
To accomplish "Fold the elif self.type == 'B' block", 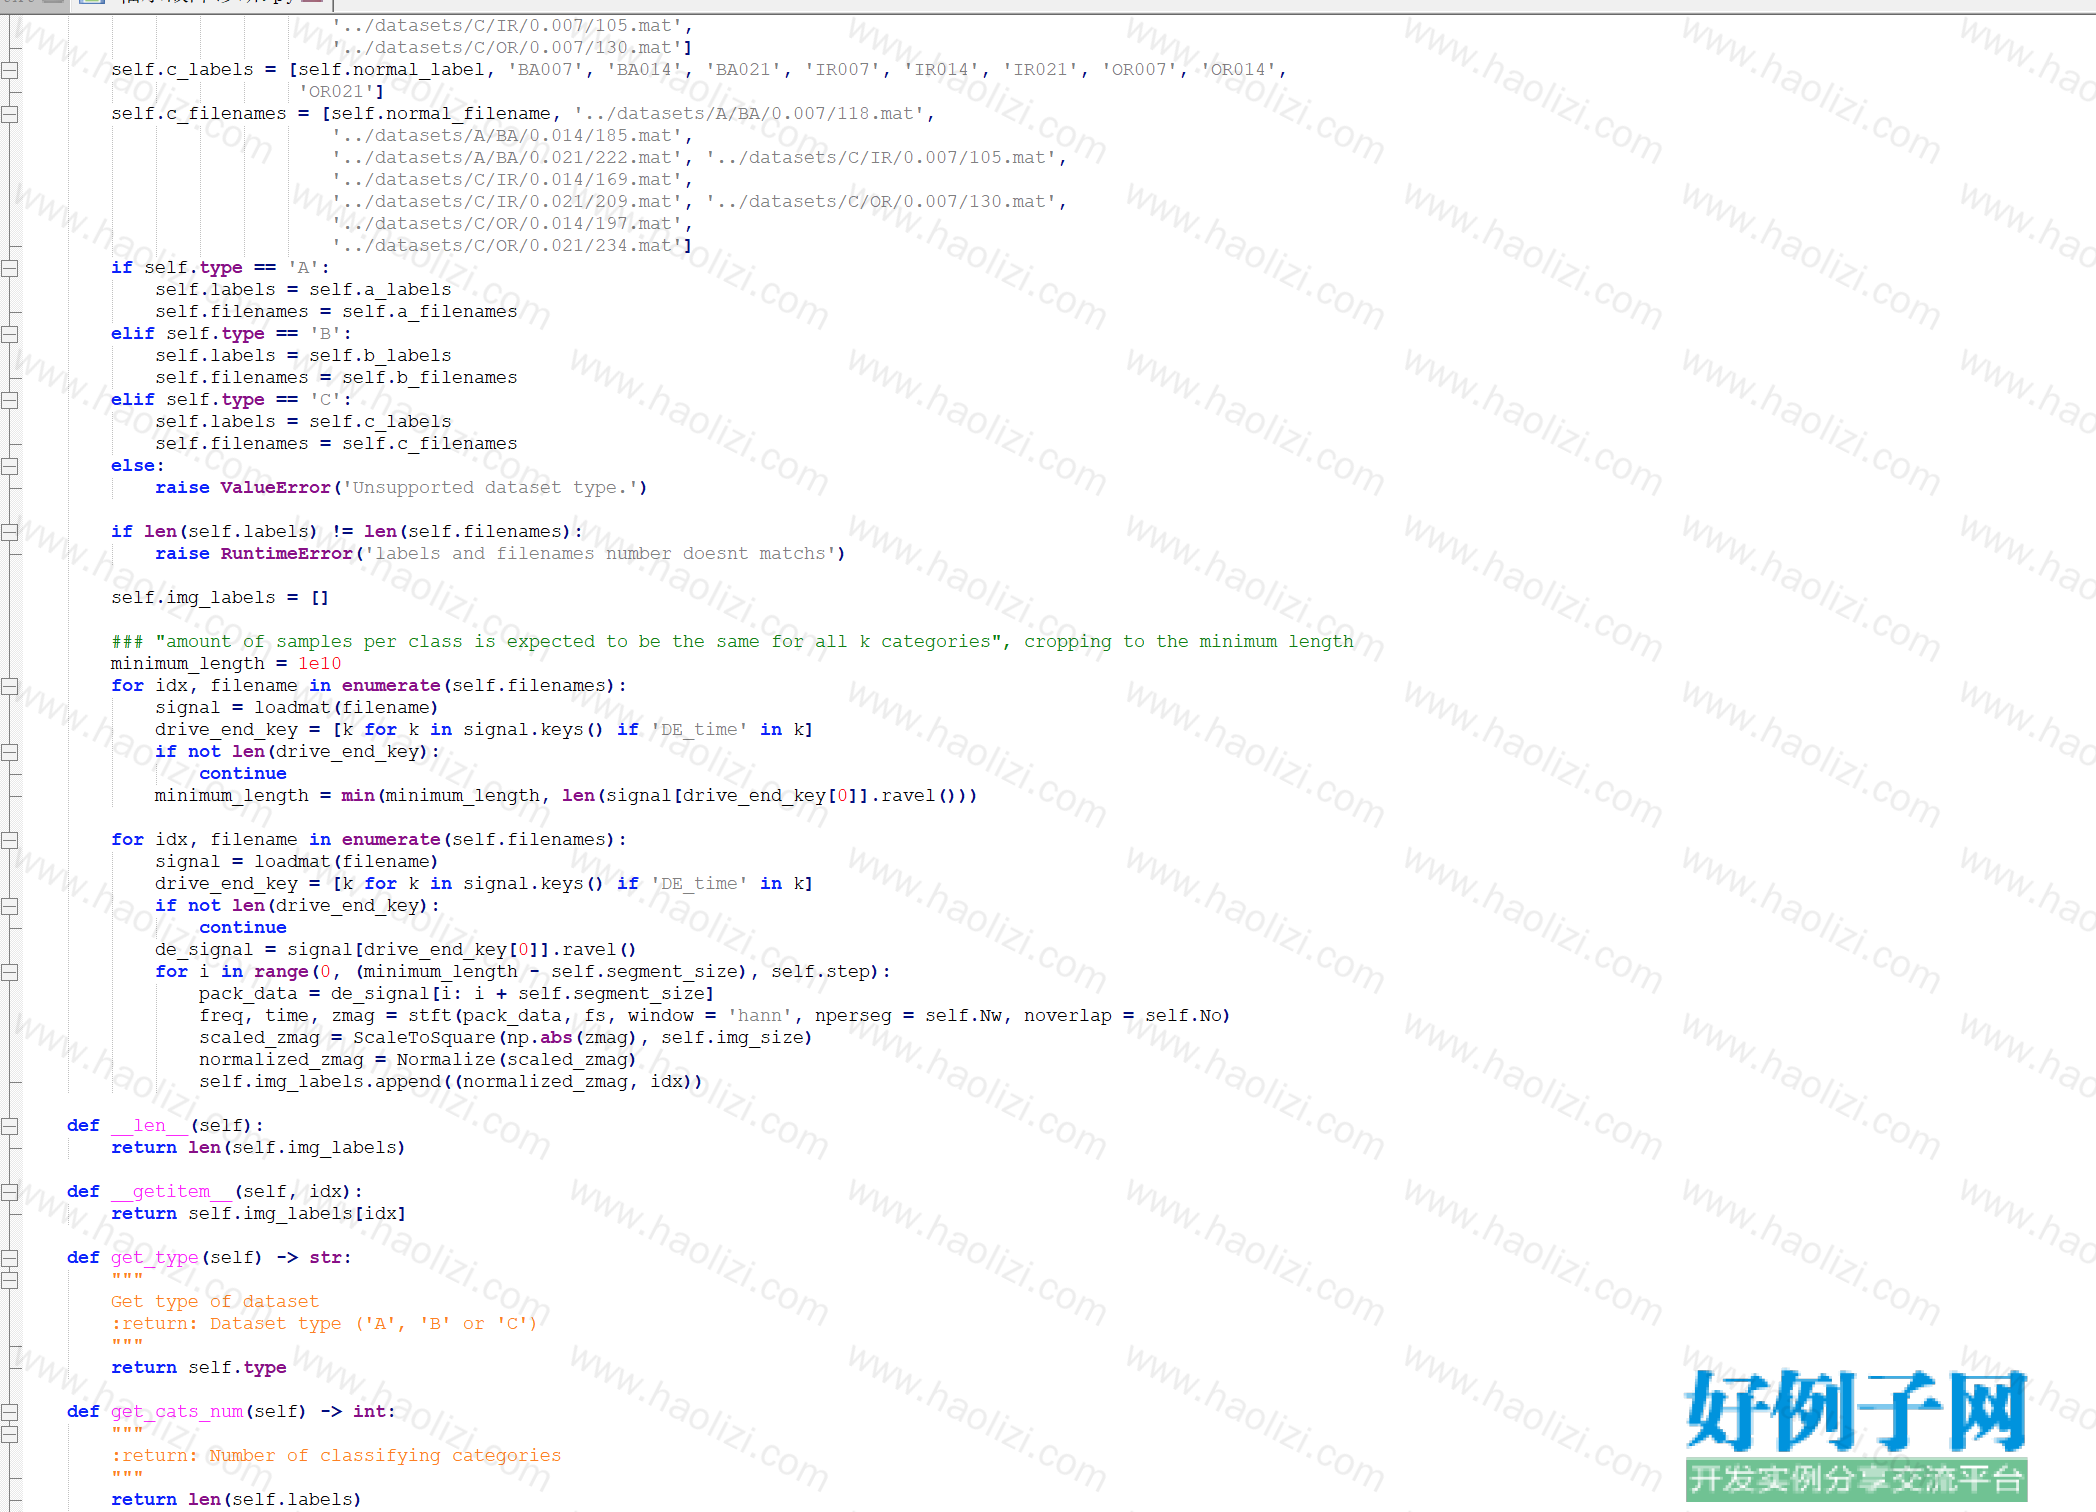I will (x=9, y=334).
